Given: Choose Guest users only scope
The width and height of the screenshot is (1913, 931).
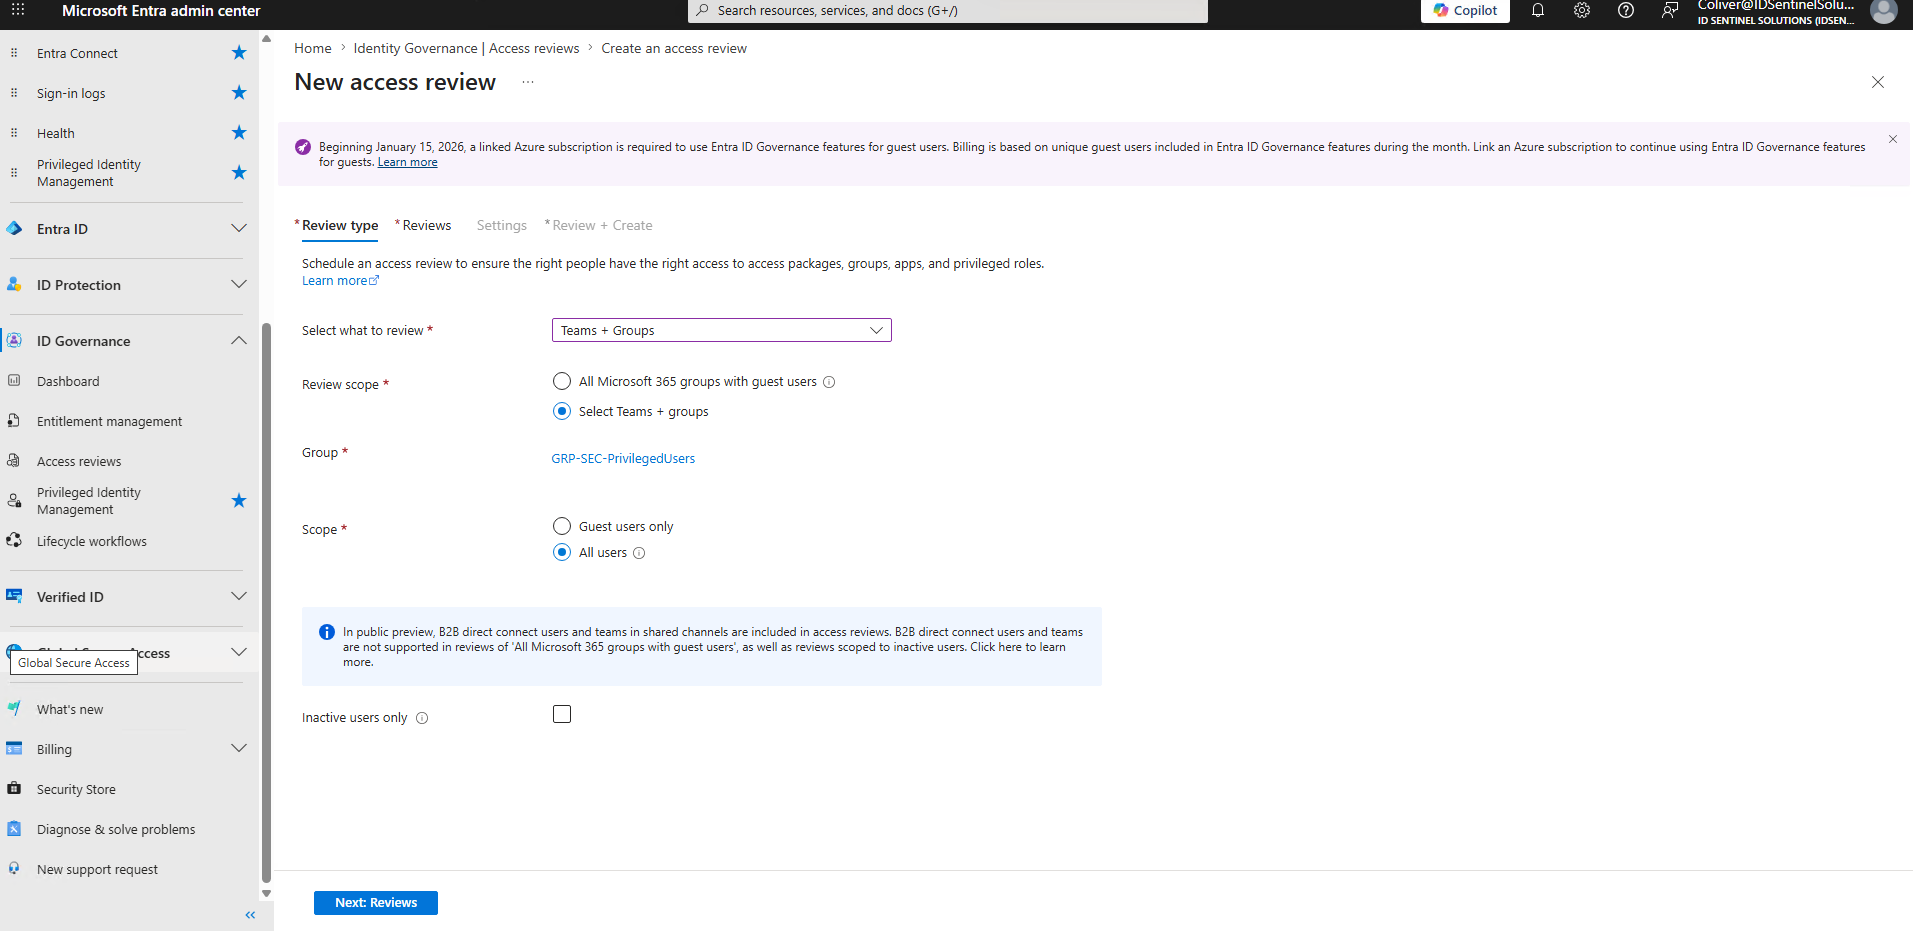Looking at the screenshot, I should 562,527.
